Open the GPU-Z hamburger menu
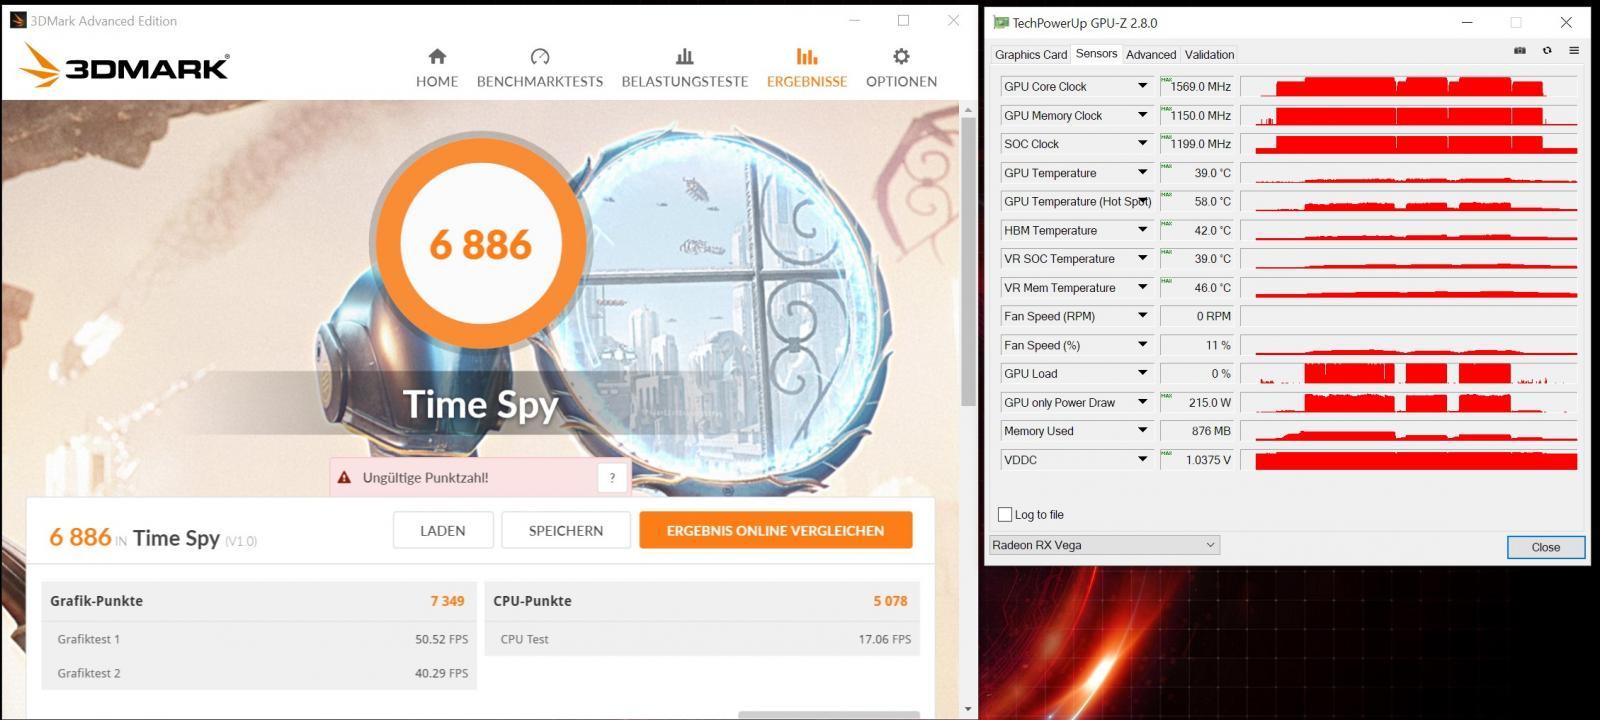Viewport: 1600px width, 720px height. click(1574, 51)
